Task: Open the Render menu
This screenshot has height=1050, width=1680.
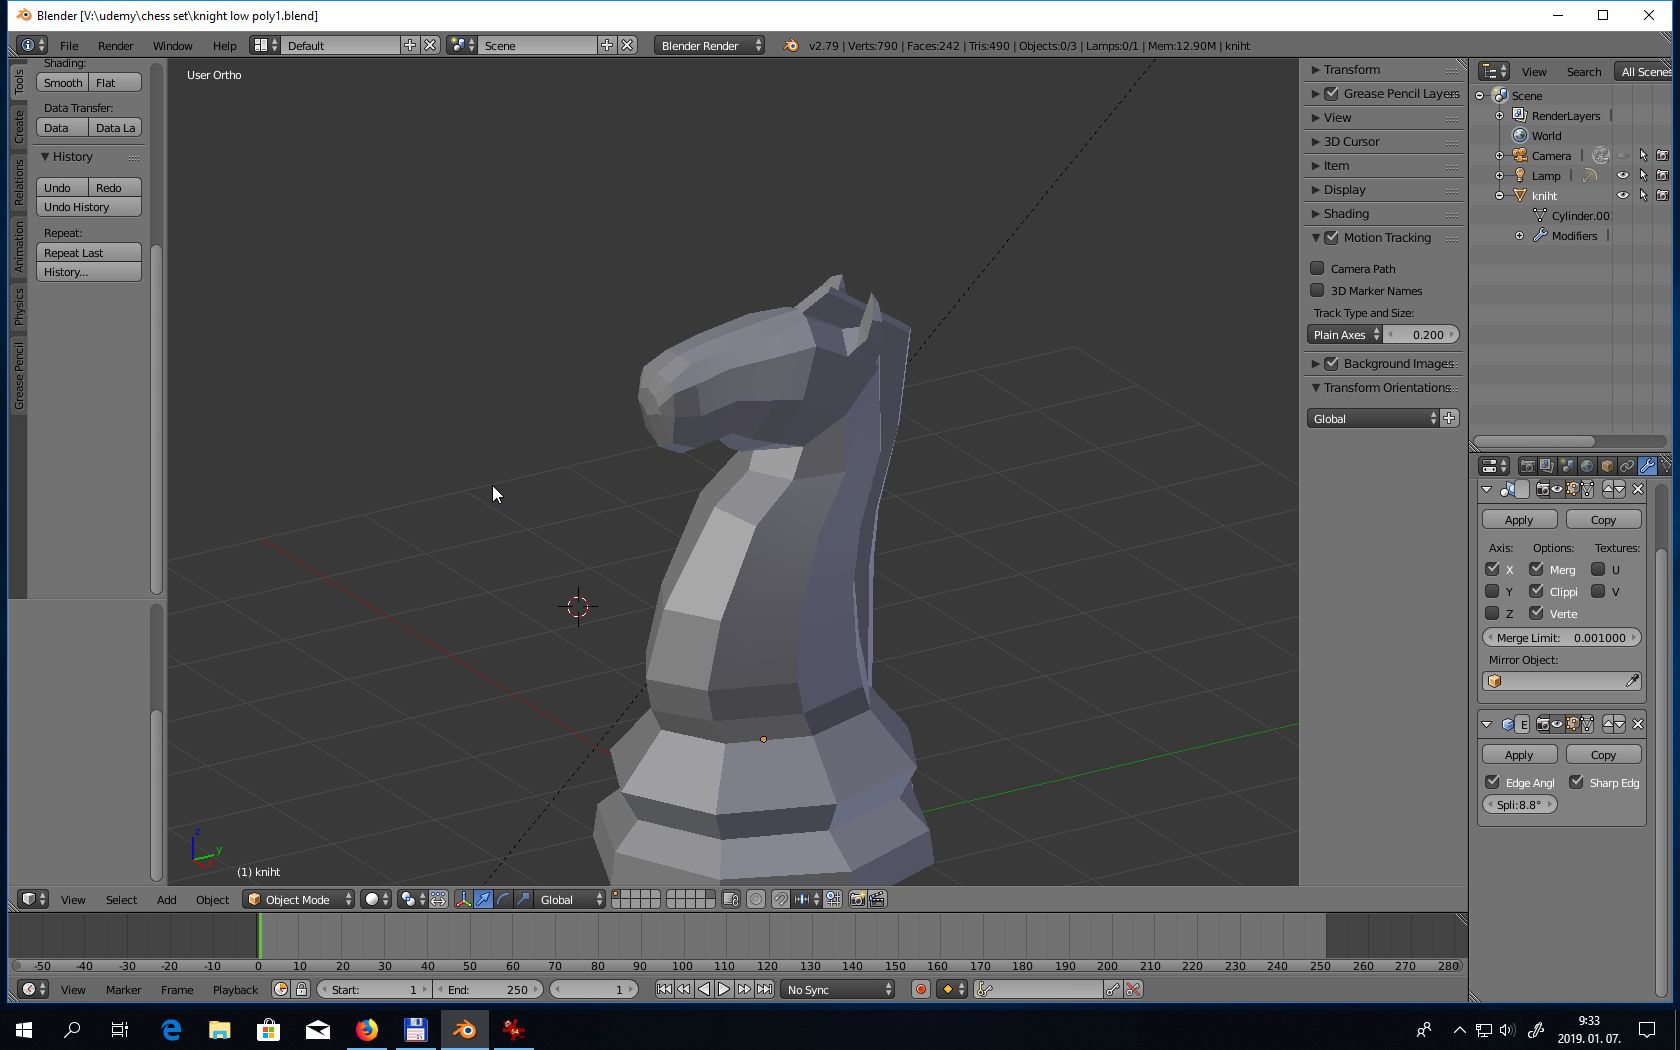Action: click(x=115, y=46)
